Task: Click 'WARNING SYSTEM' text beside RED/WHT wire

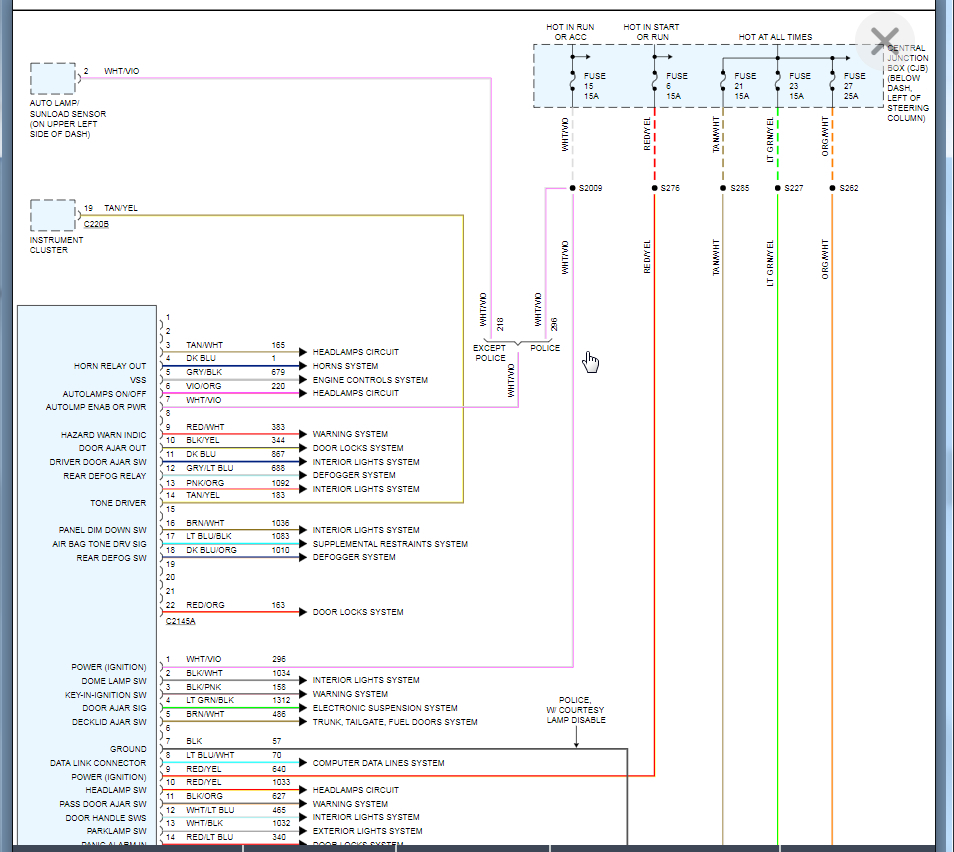Action: click(350, 434)
